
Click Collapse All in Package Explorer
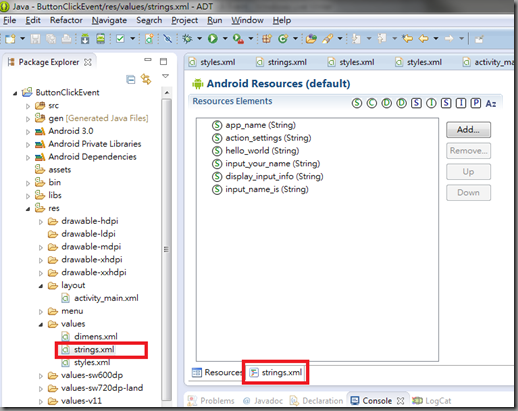[x=131, y=80]
